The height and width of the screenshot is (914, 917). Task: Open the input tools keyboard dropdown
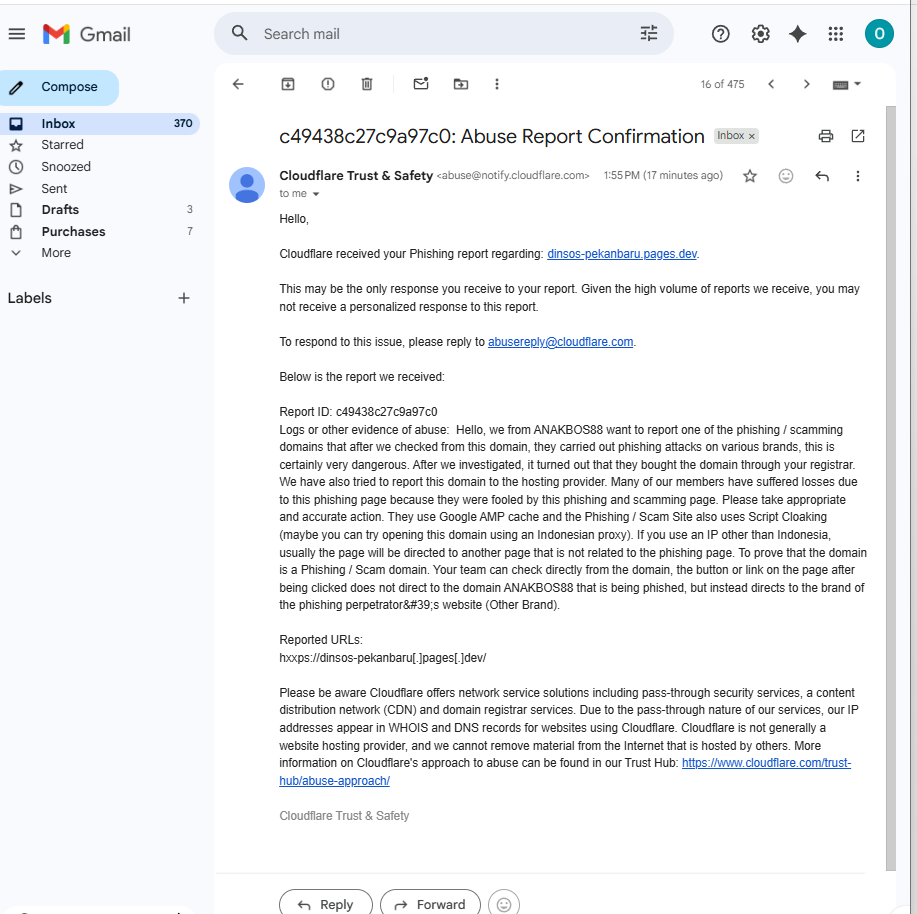(x=846, y=85)
